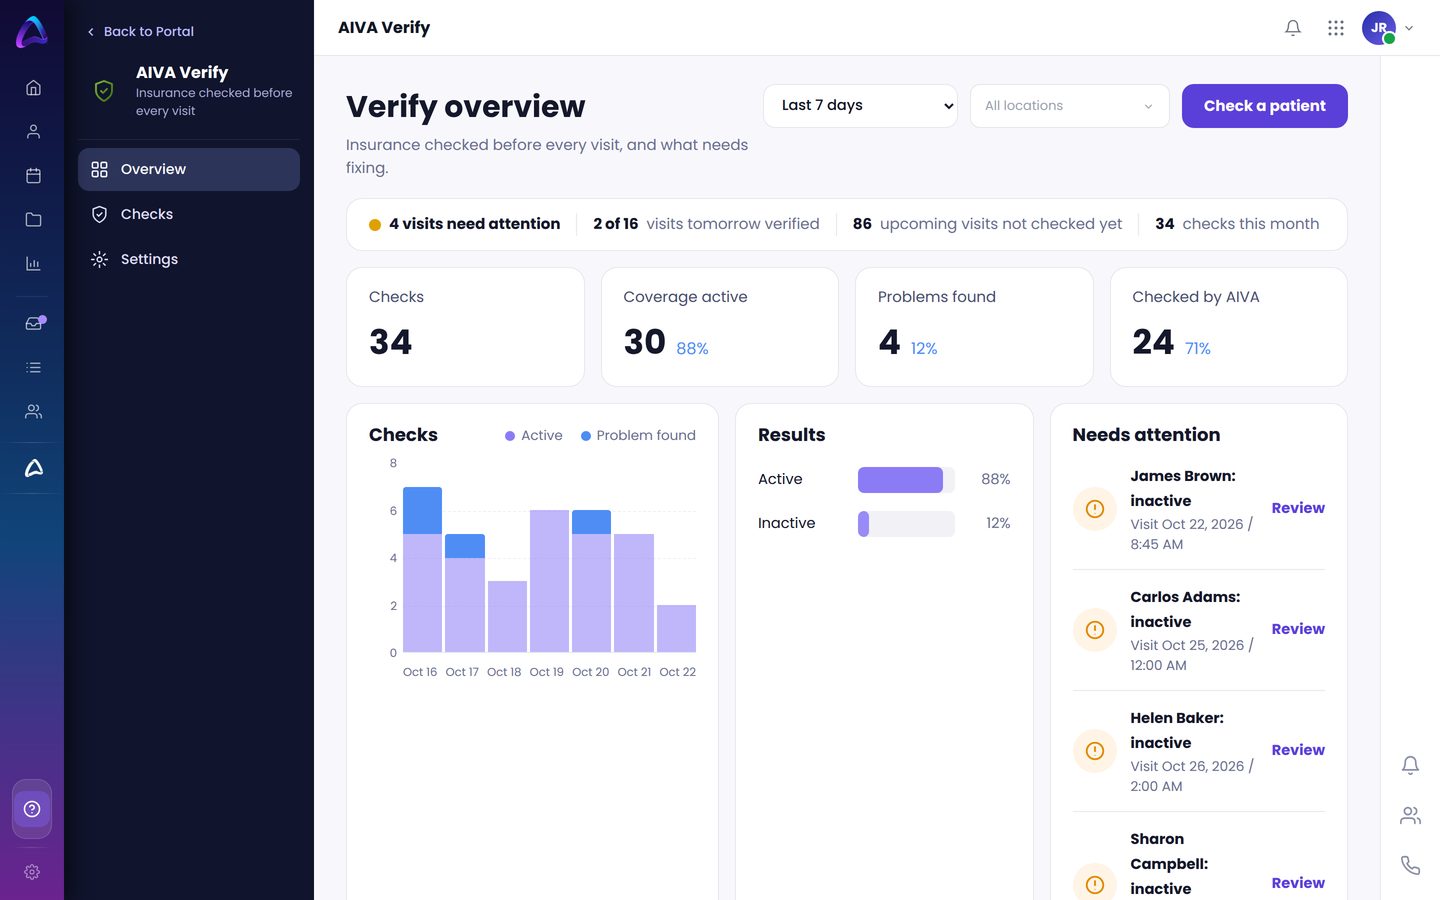Click the alert icon next to Sharon Campbell
1440x900 pixels.
coord(1095,884)
